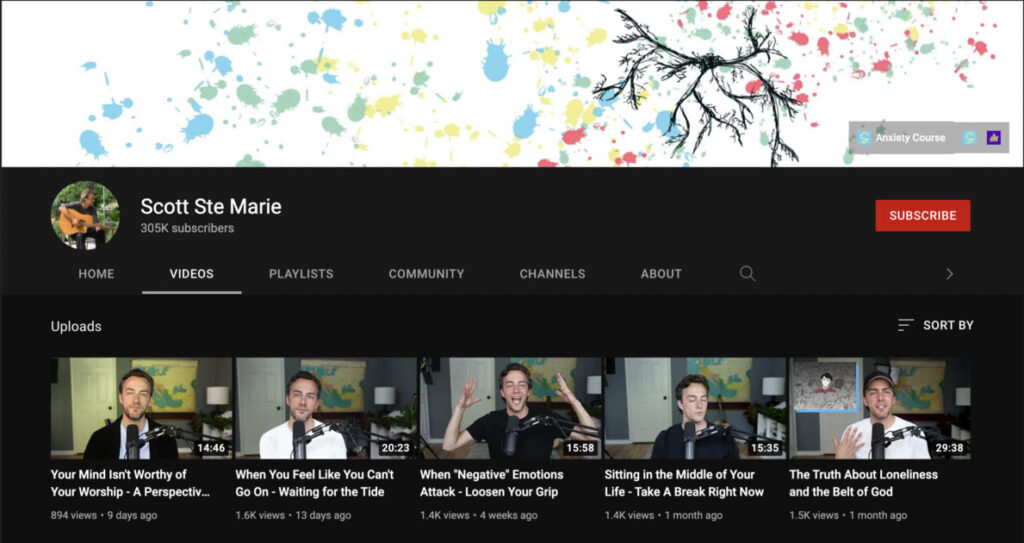This screenshot has height=543, width=1024.
Task: Click "1.4K views • 4 weeks ago" text
Action: pos(479,515)
